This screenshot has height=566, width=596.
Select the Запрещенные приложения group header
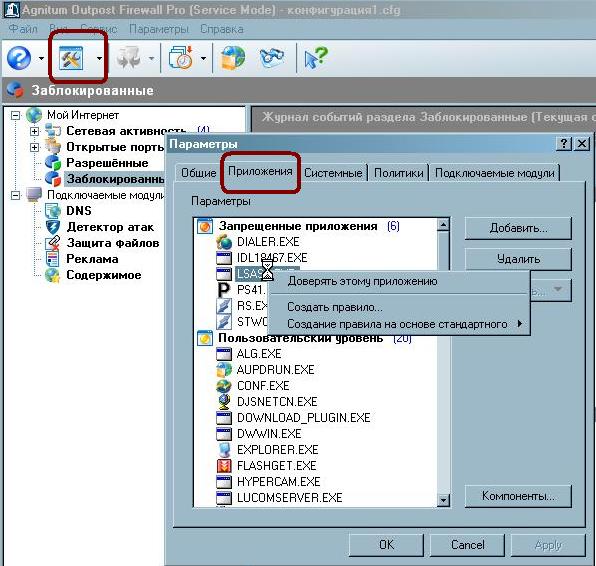[298, 226]
